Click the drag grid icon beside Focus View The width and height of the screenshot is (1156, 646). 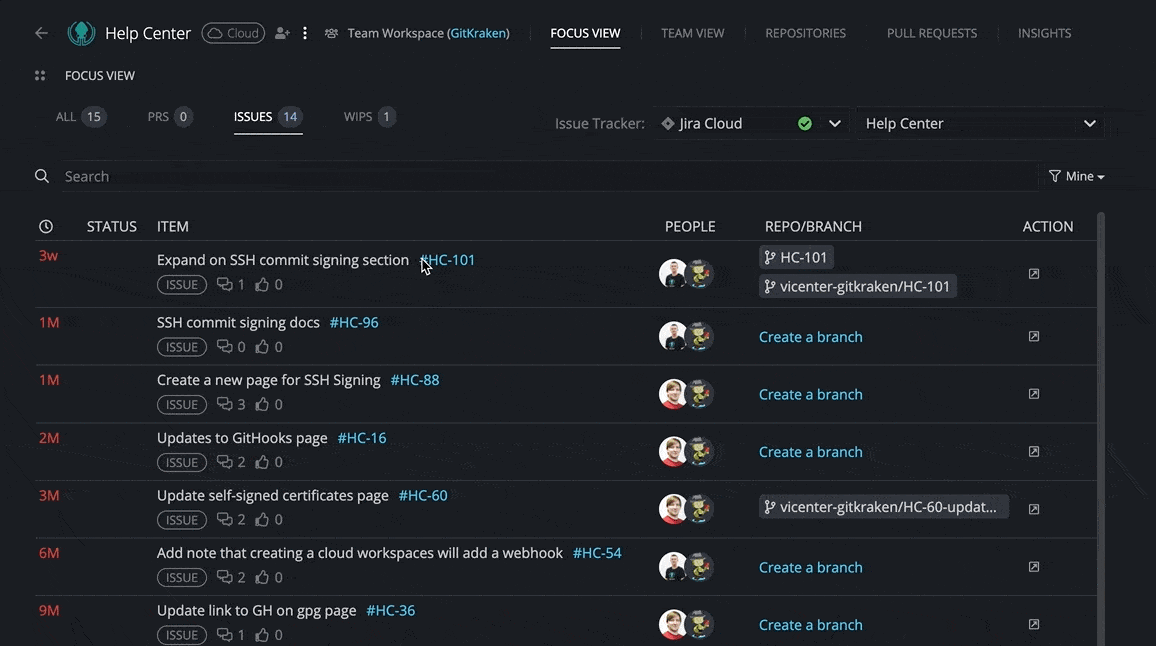[x=40, y=76]
